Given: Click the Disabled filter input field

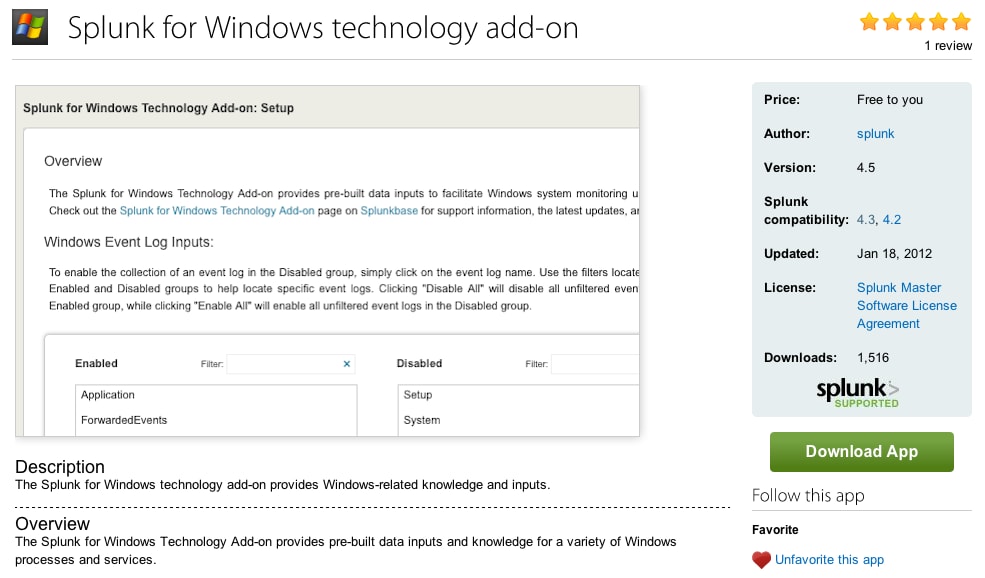Looking at the screenshot, I should [x=595, y=364].
